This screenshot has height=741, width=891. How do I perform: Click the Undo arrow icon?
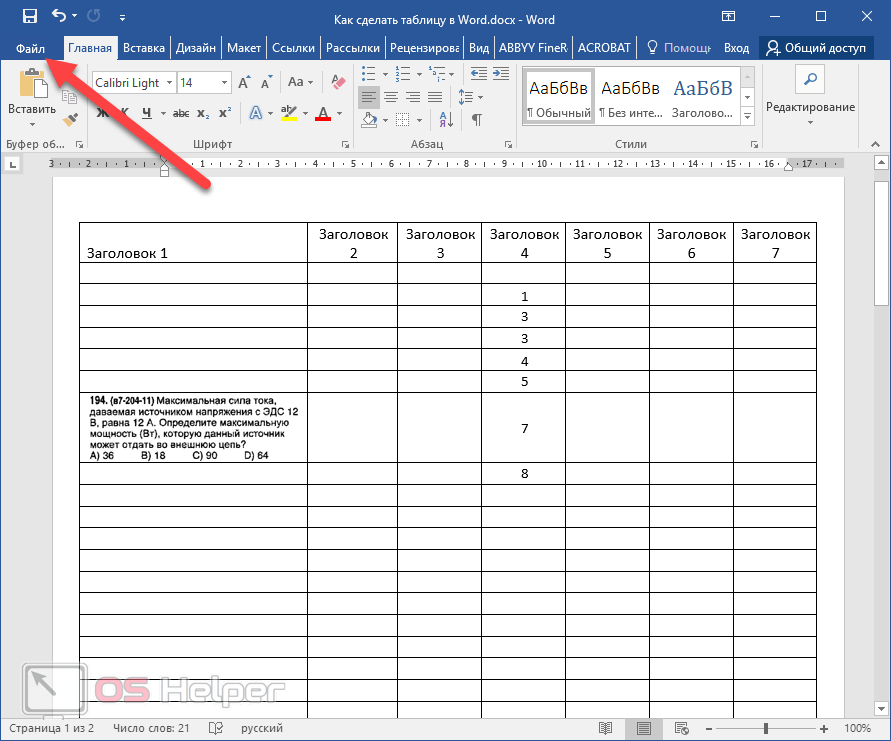pyautogui.click(x=59, y=17)
